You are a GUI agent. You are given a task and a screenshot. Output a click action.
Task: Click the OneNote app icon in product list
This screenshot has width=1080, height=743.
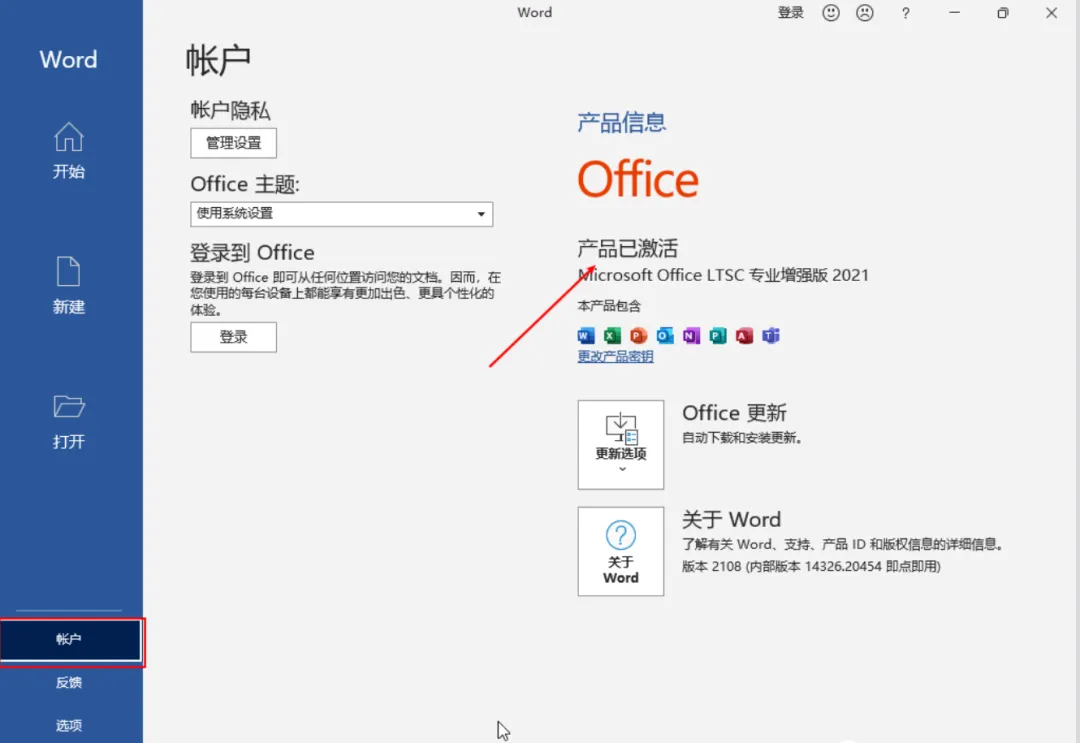691,335
